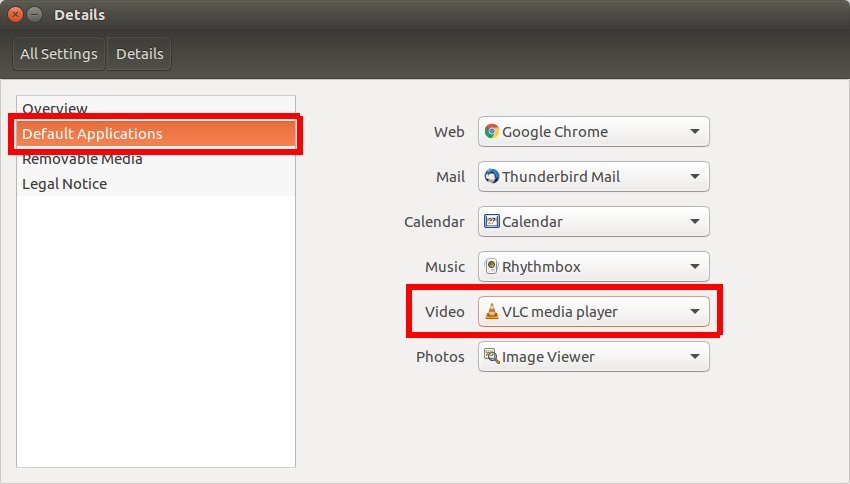Click the Calendar label beside the dropdown
850x484 pixels.
coord(434,222)
